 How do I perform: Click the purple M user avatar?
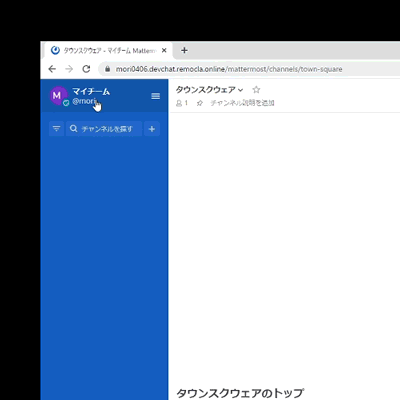pos(58,95)
